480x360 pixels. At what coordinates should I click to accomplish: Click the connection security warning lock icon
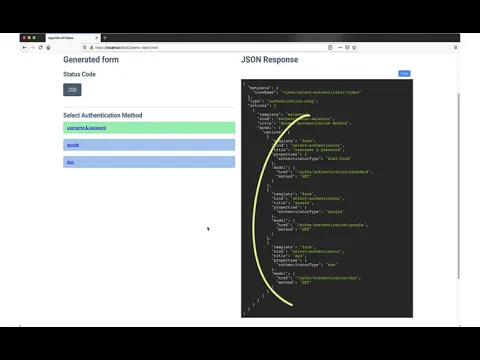click(92, 47)
